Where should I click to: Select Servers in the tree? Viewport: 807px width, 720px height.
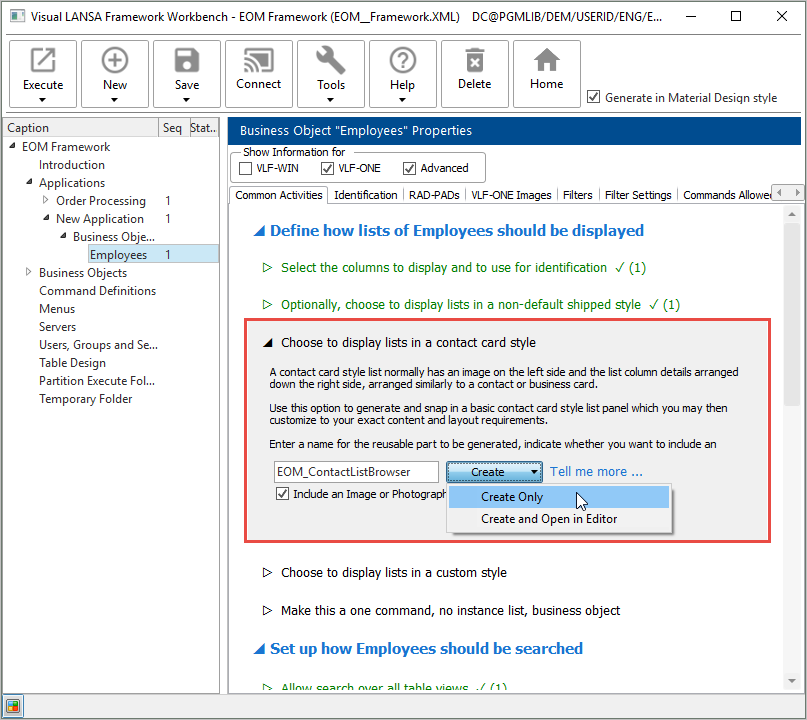(x=57, y=327)
